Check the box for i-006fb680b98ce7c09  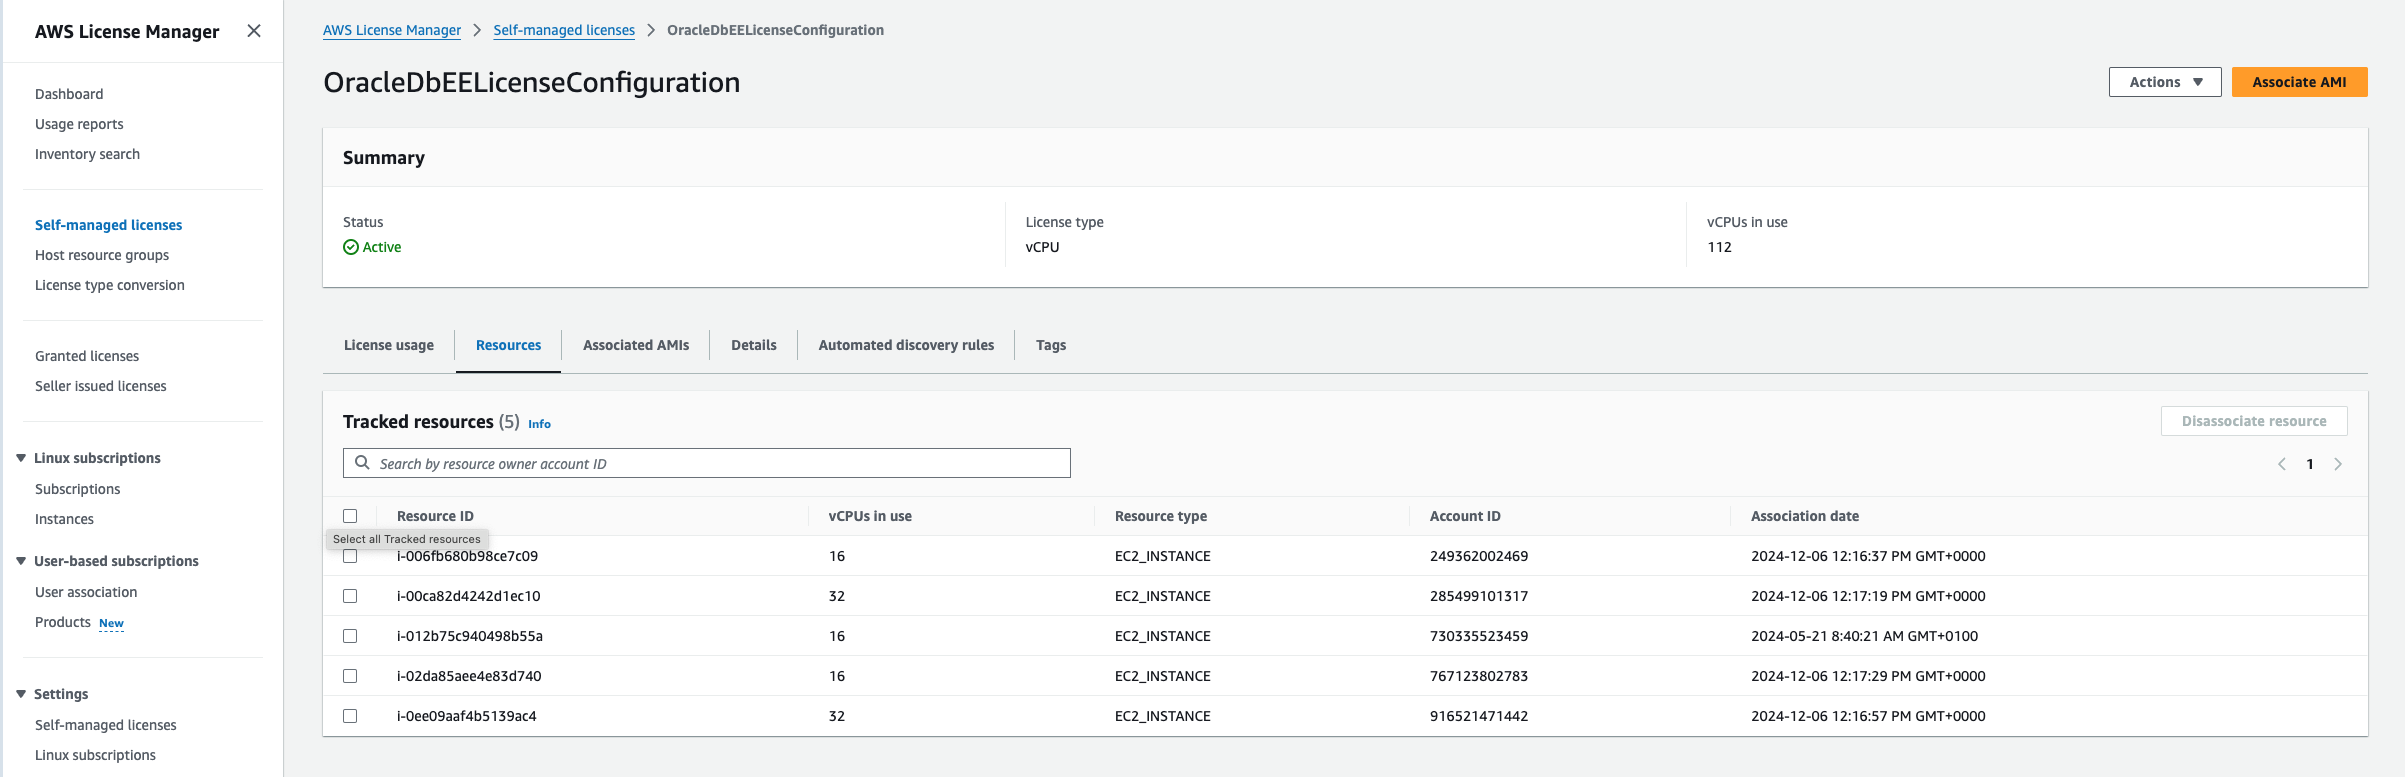350,556
